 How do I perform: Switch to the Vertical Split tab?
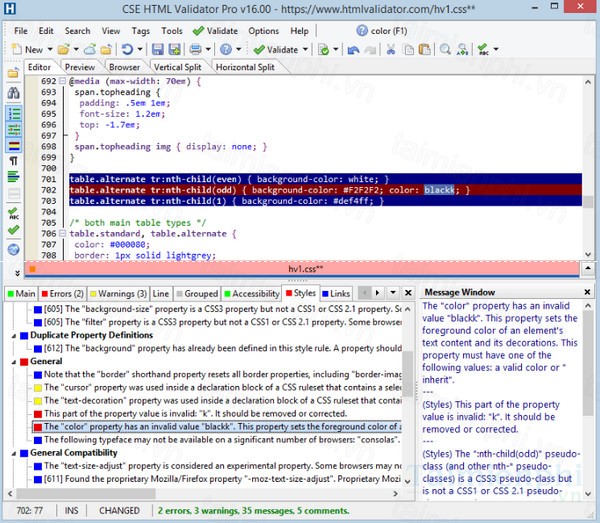[177, 67]
